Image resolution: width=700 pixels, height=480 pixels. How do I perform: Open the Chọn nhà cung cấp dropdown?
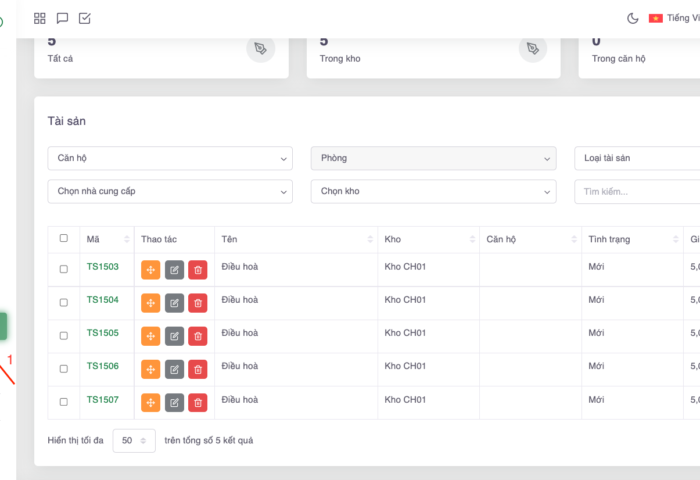[170, 191]
